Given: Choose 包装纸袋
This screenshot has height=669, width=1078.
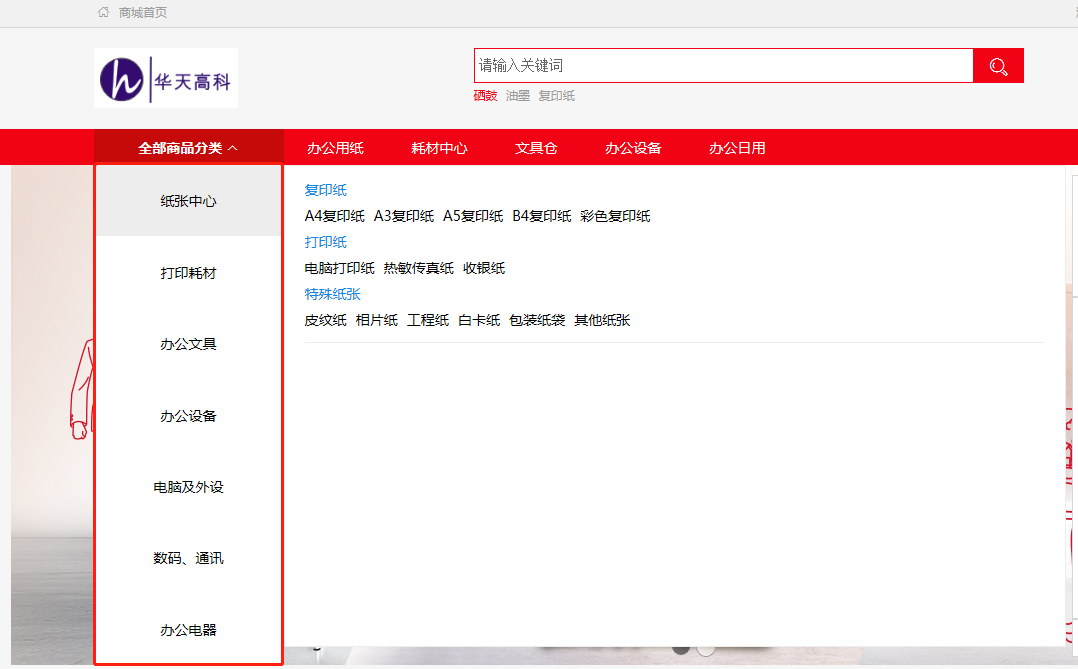Looking at the screenshot, I should [537, 320].
